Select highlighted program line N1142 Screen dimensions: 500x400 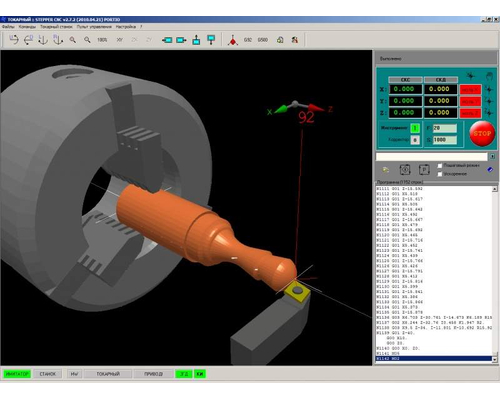[x=434, y=359]
